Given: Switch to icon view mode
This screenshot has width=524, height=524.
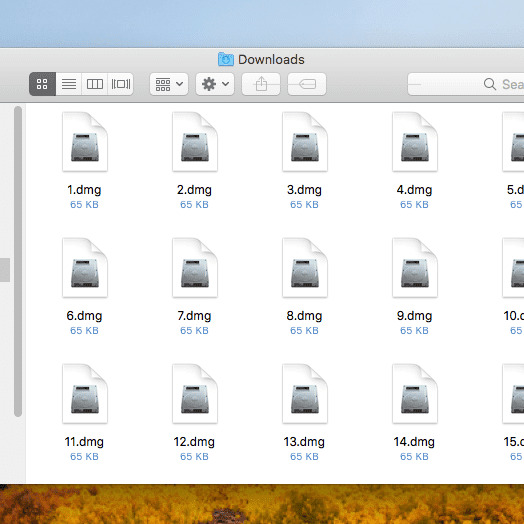Looking at the screenshot, I should [x=42, y=84].
